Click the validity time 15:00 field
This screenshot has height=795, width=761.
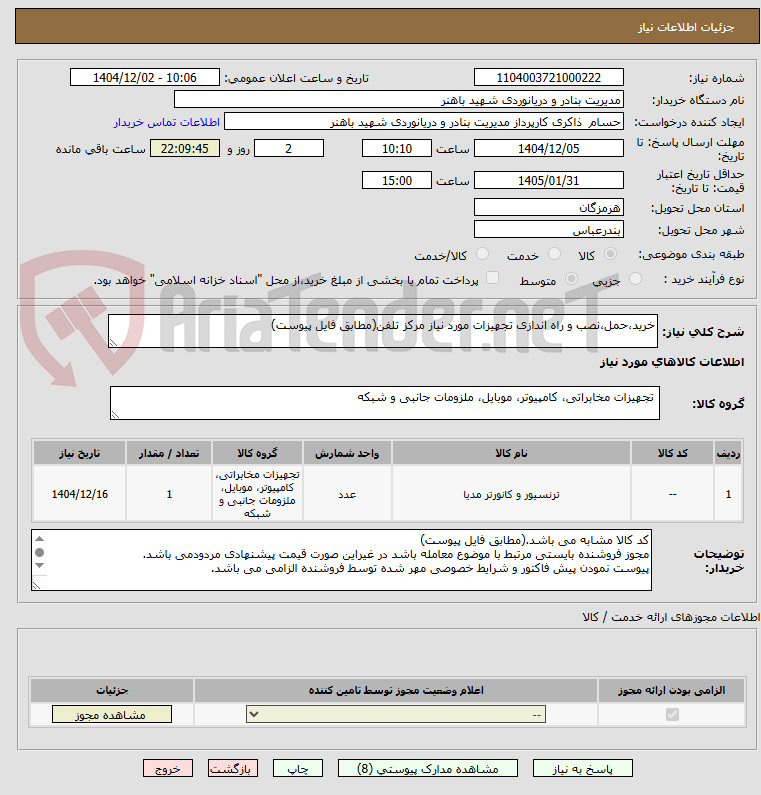pos(397,180)
